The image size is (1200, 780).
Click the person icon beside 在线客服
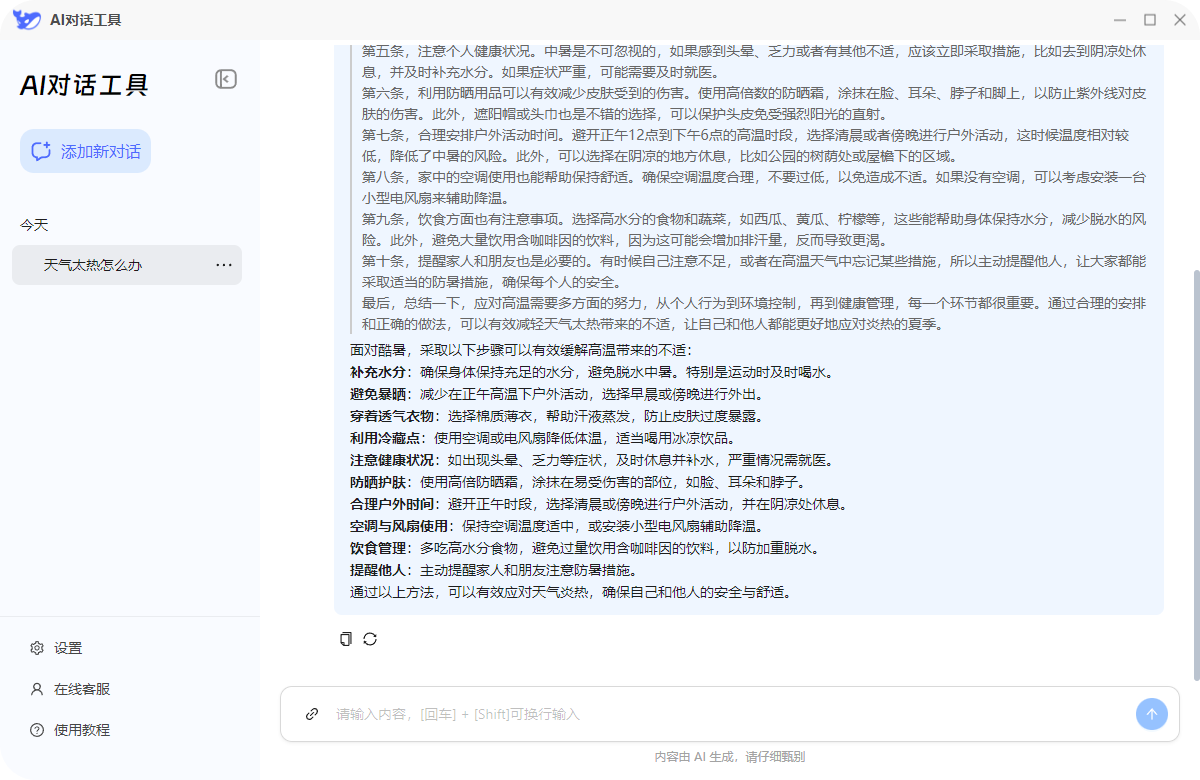pos(37,689)
